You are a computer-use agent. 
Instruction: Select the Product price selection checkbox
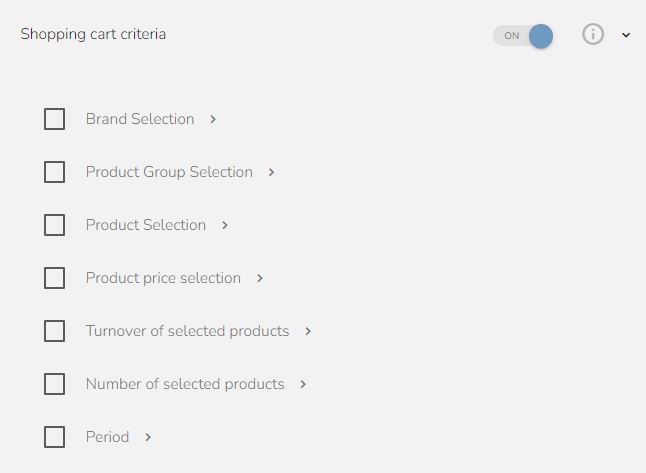tap(55, 278)
